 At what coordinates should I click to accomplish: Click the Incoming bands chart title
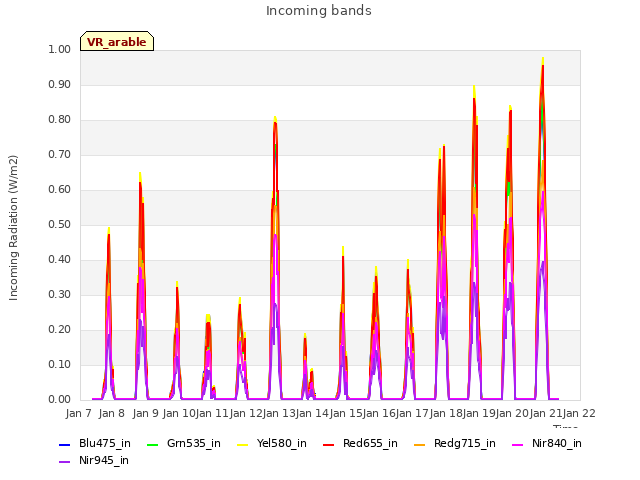click(319, 11)
